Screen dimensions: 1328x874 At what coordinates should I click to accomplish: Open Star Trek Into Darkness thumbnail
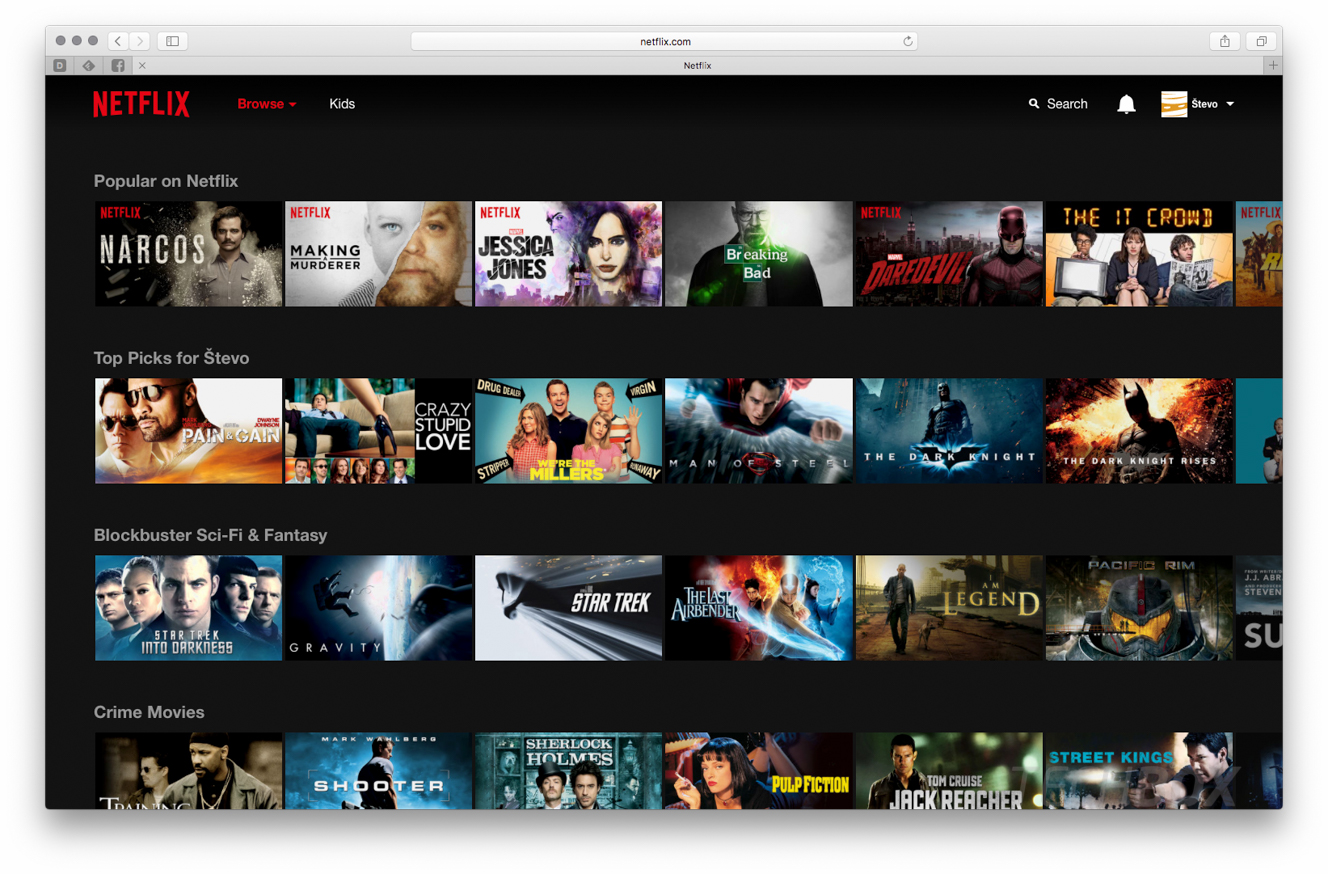click(x=188, y=608)
